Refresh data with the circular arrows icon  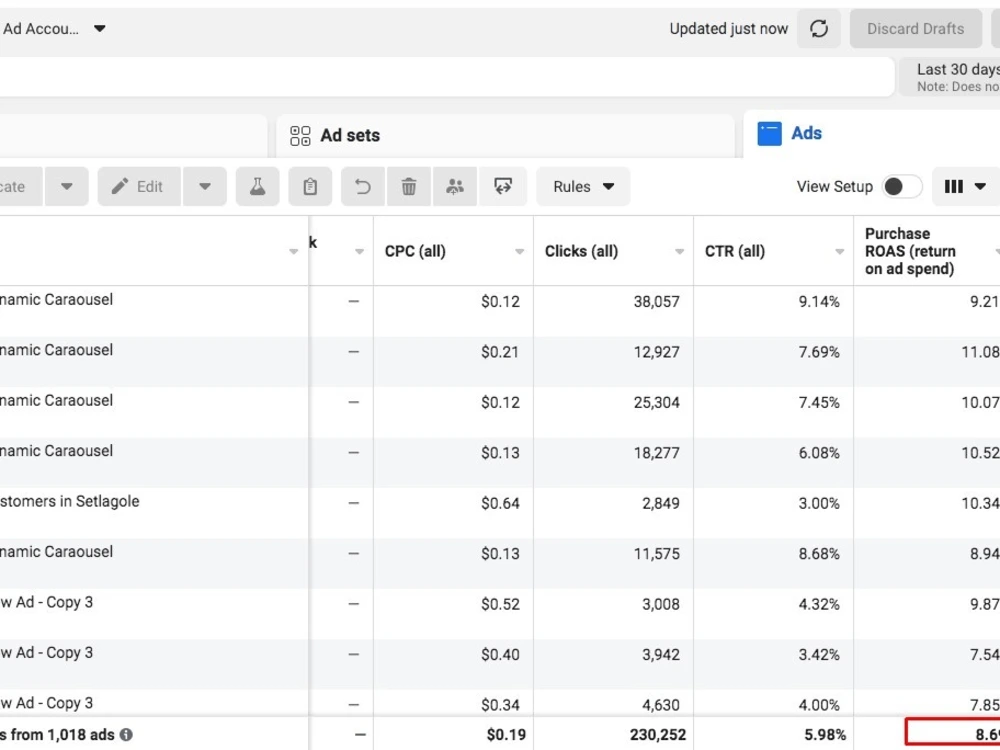coord(819,29)
